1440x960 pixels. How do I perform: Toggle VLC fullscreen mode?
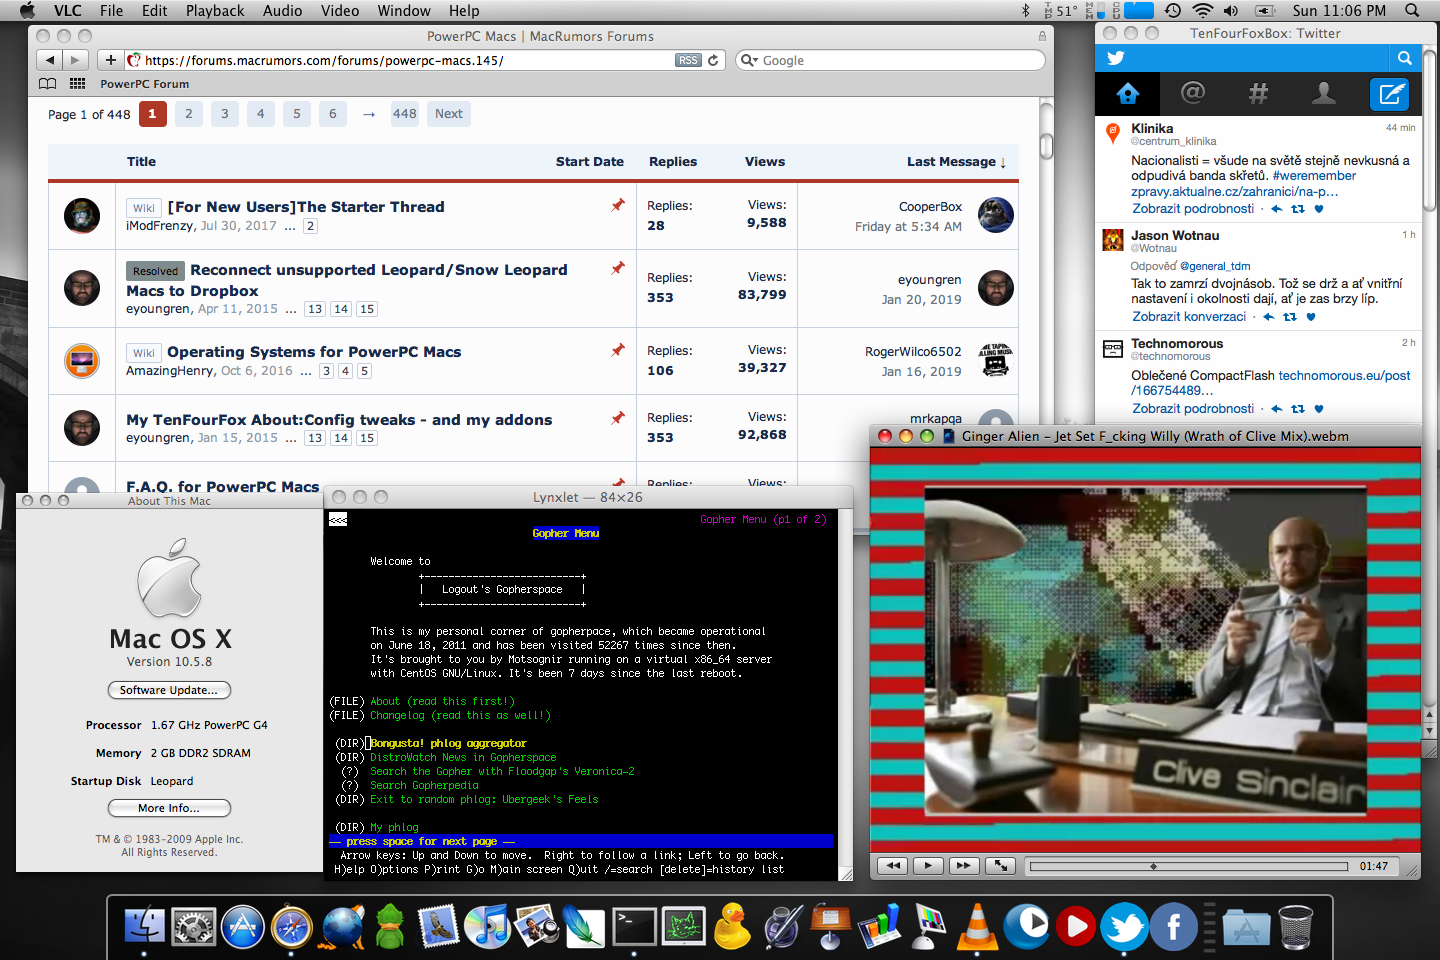click(1000, 866)
